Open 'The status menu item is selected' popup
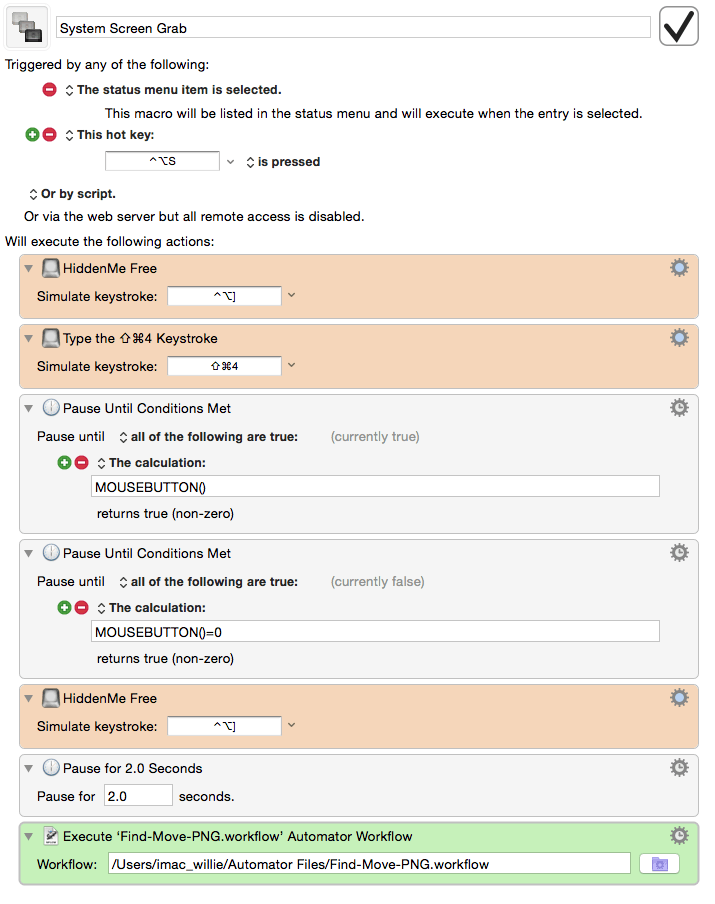The image size is (715, 904). click(x=173, y=90)
